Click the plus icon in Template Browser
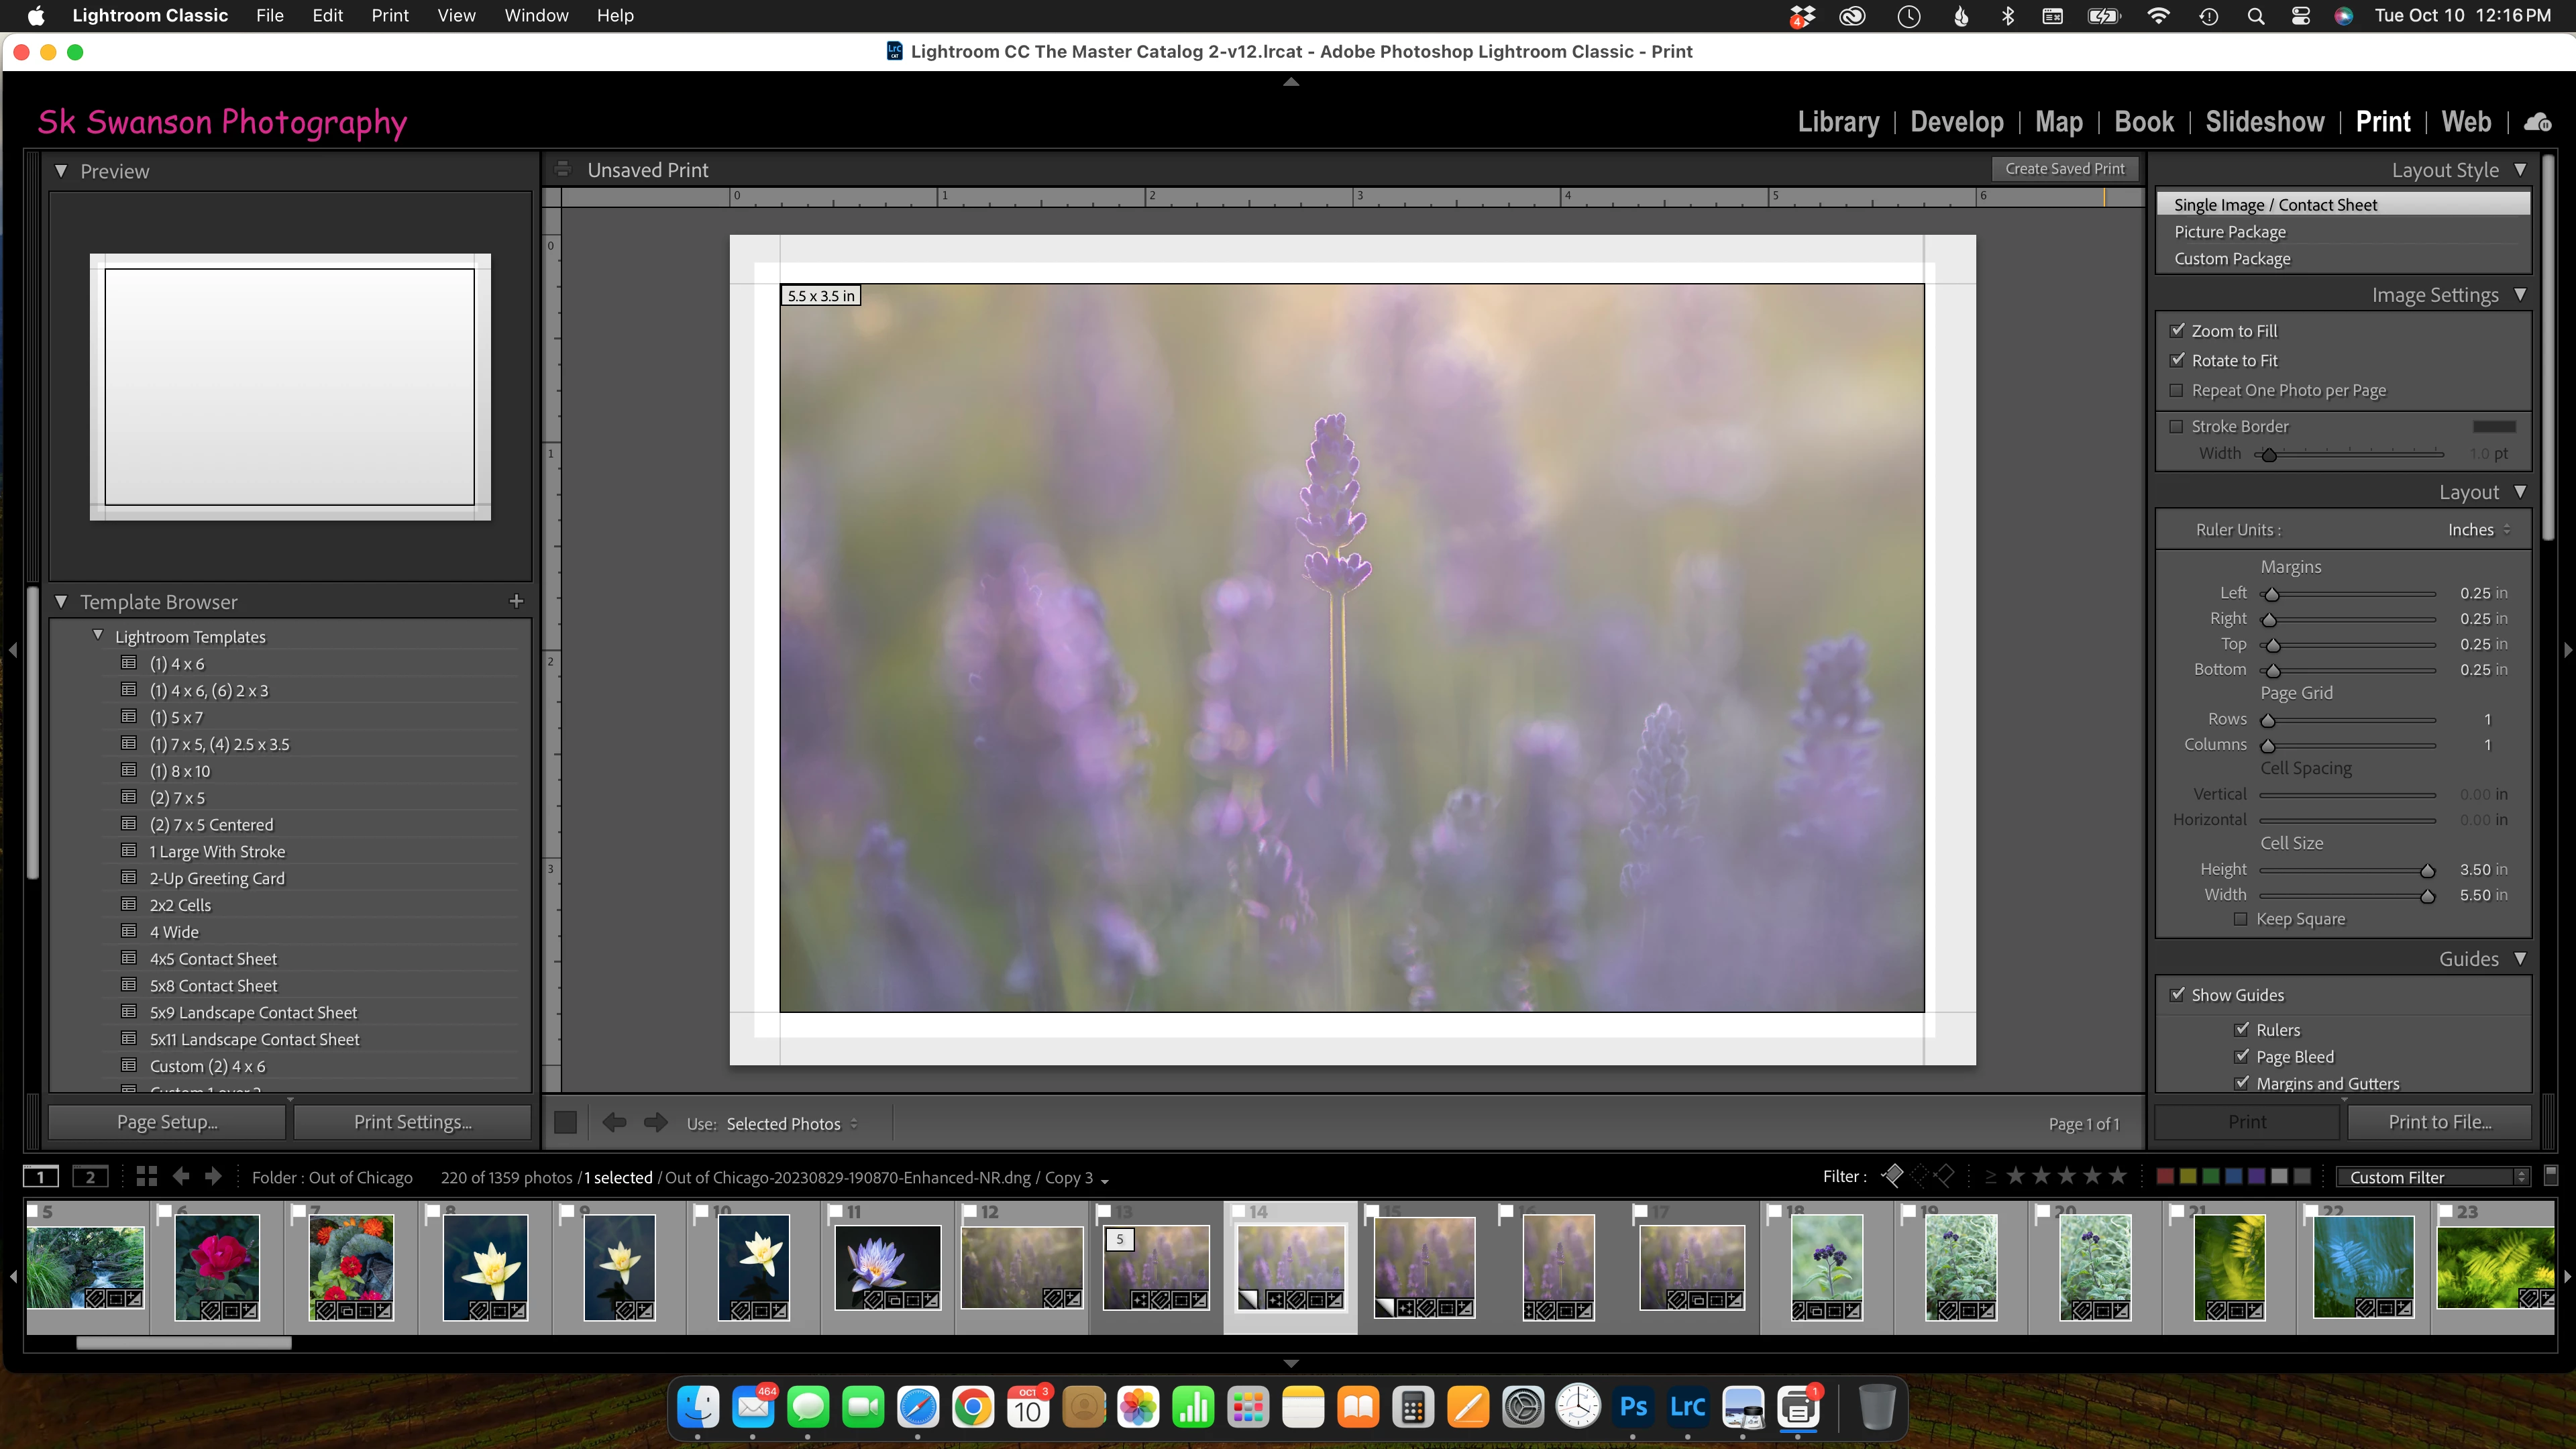 [516, 601]
